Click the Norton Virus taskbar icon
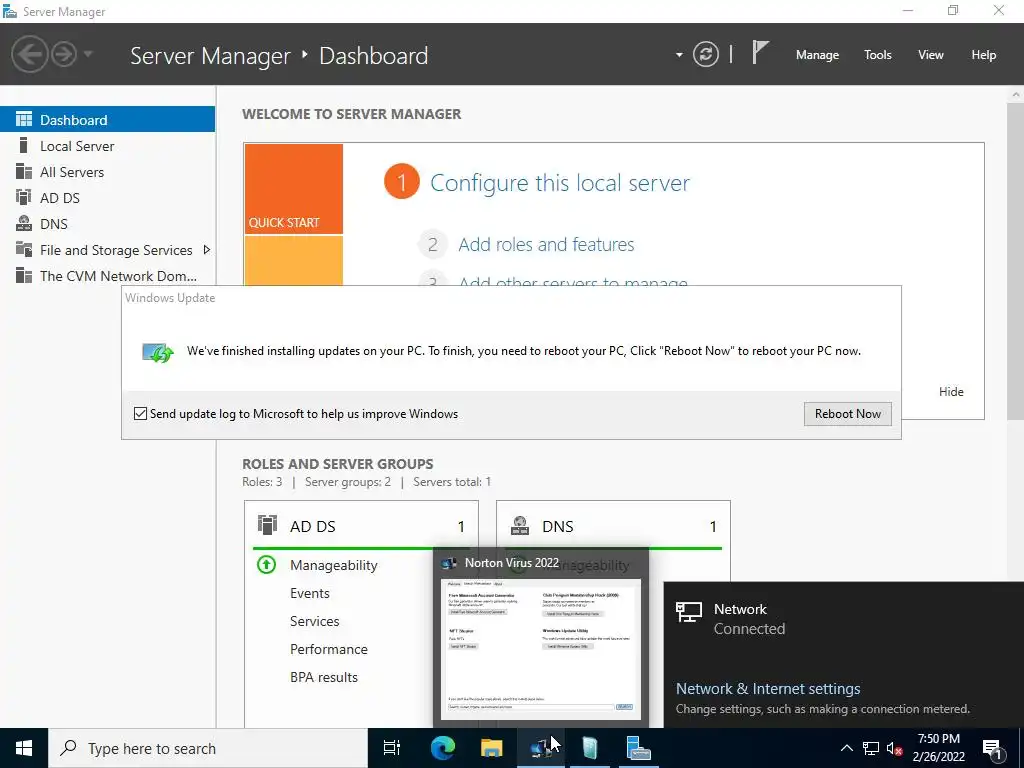The width and height of the screenshot is (1024, 768). click(x=541, y=748)
